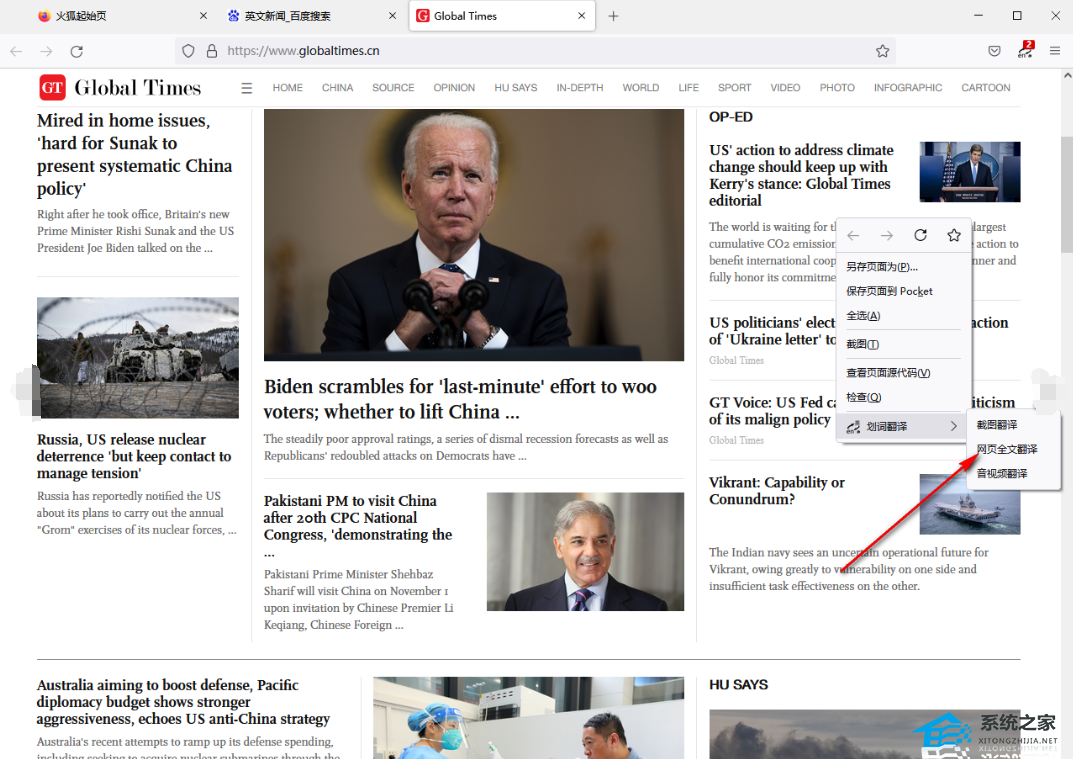Reload the page using the toolbar refresh icon
This screenshot has height=759, width=1073.
77,51
